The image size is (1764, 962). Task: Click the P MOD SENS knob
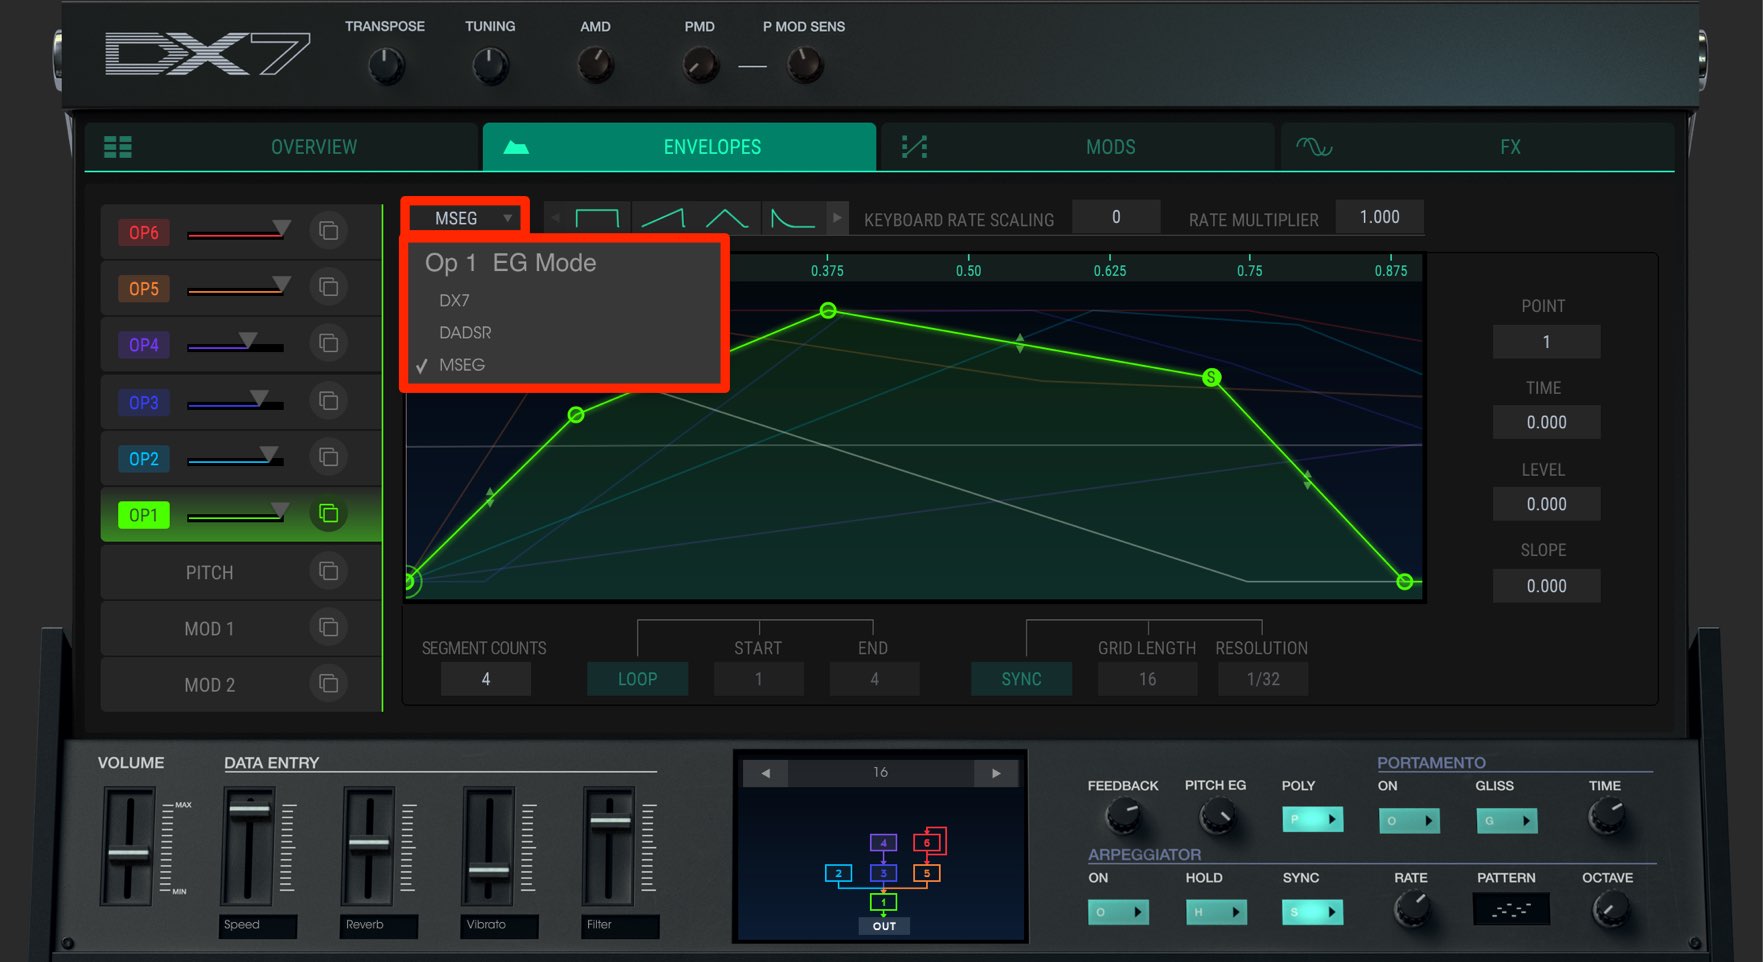[805, 67]
